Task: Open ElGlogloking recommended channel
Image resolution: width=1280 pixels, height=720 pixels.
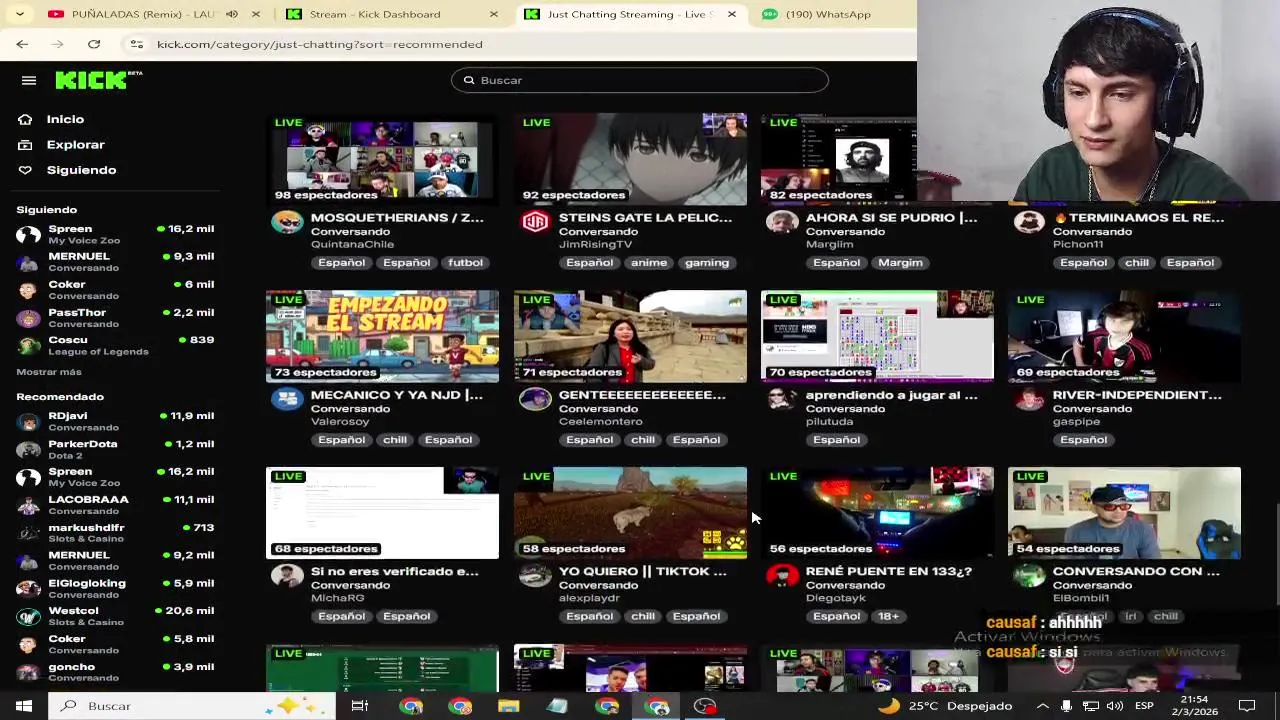Action: tap(115, 589)
